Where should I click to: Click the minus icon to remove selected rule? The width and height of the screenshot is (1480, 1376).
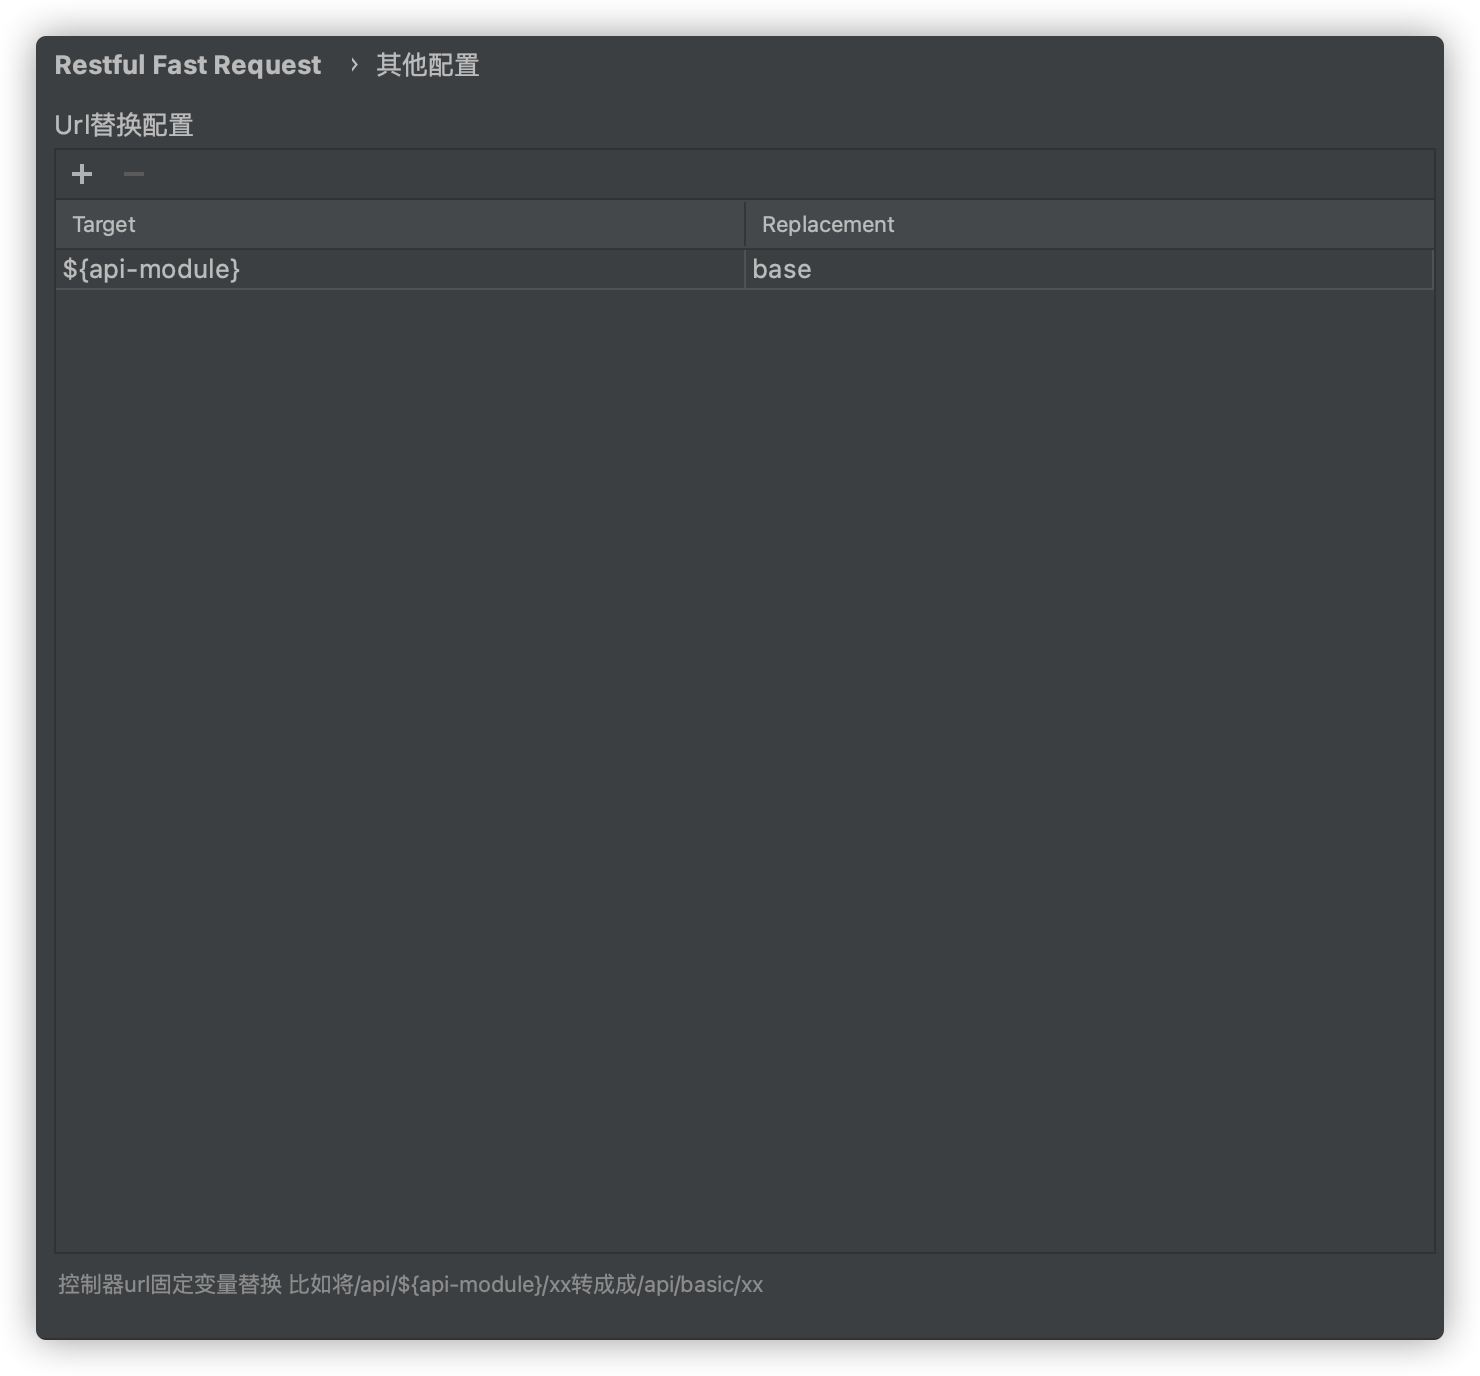point(133,174)
